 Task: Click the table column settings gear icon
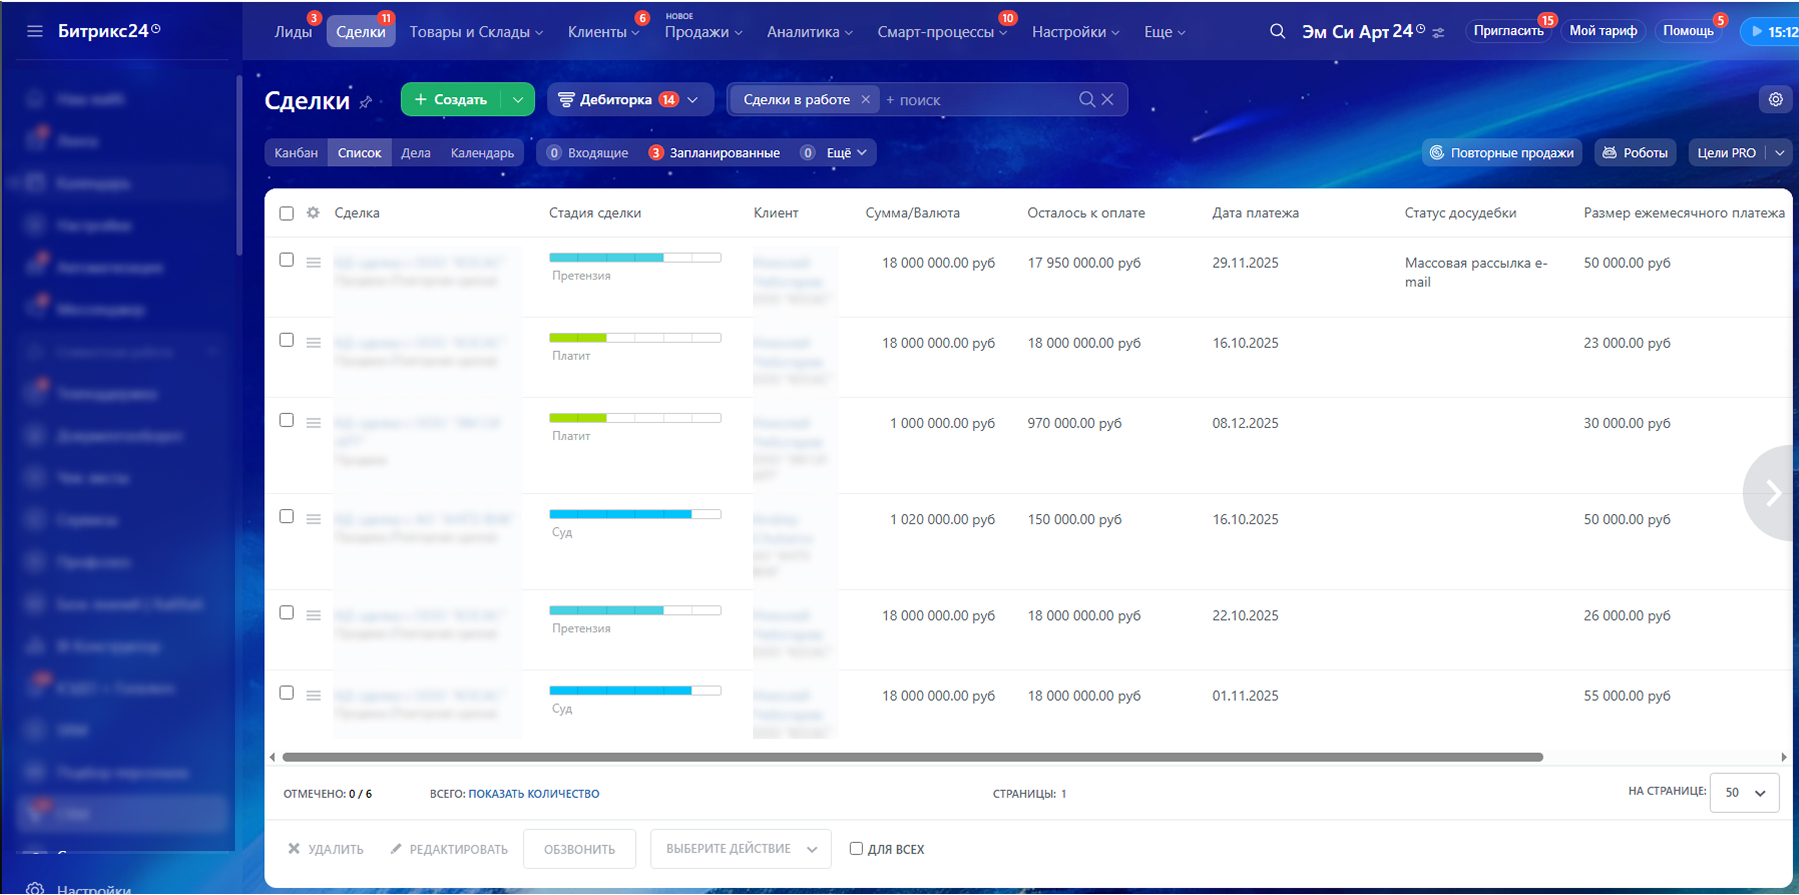coord(313,213)
